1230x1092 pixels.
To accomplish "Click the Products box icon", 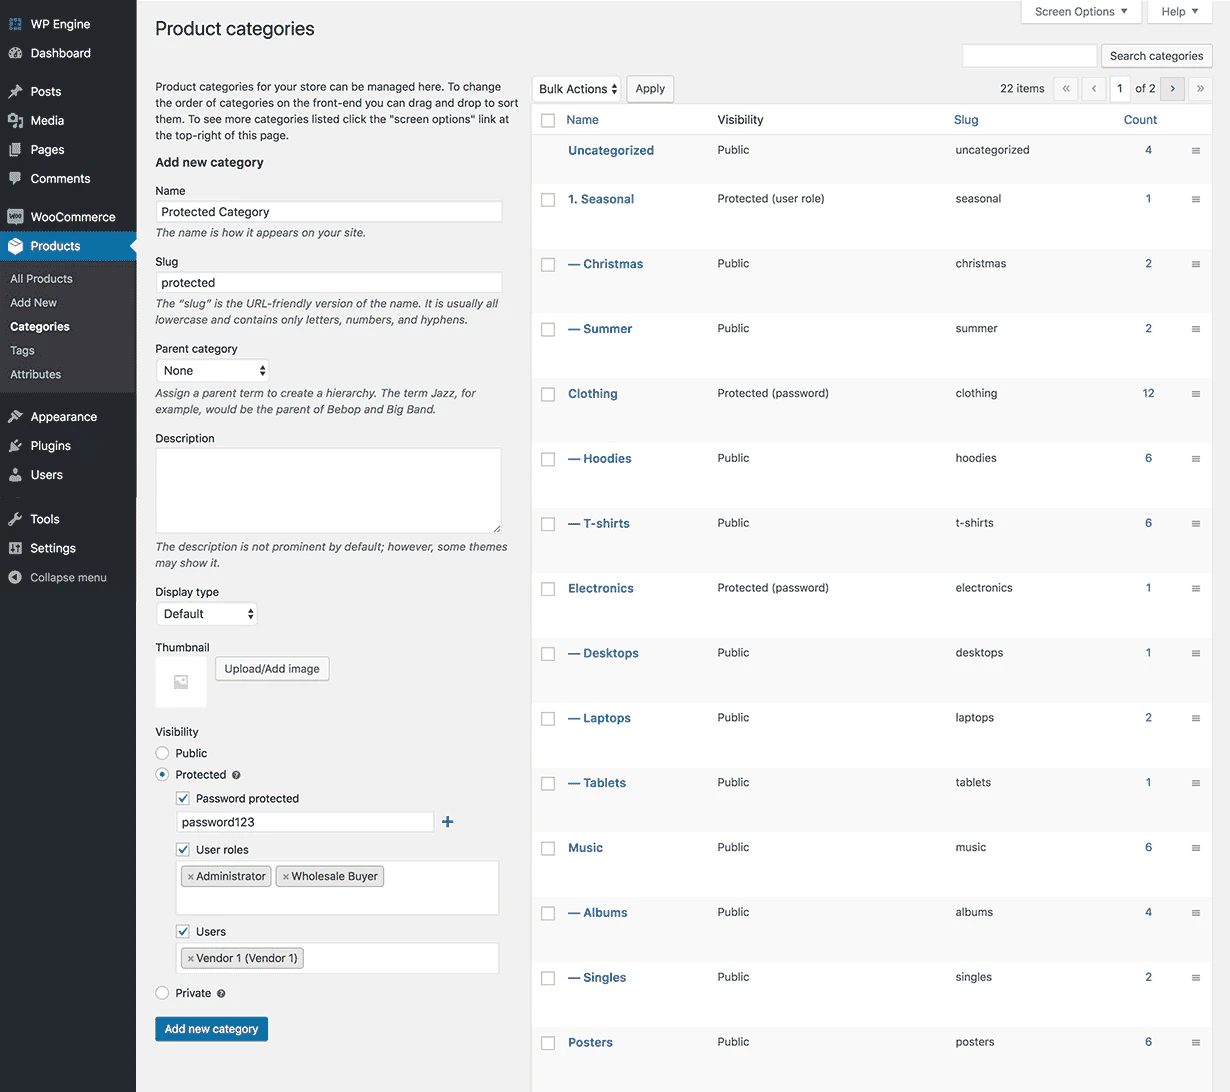I will pyautogui.click(x=15, y=246).
